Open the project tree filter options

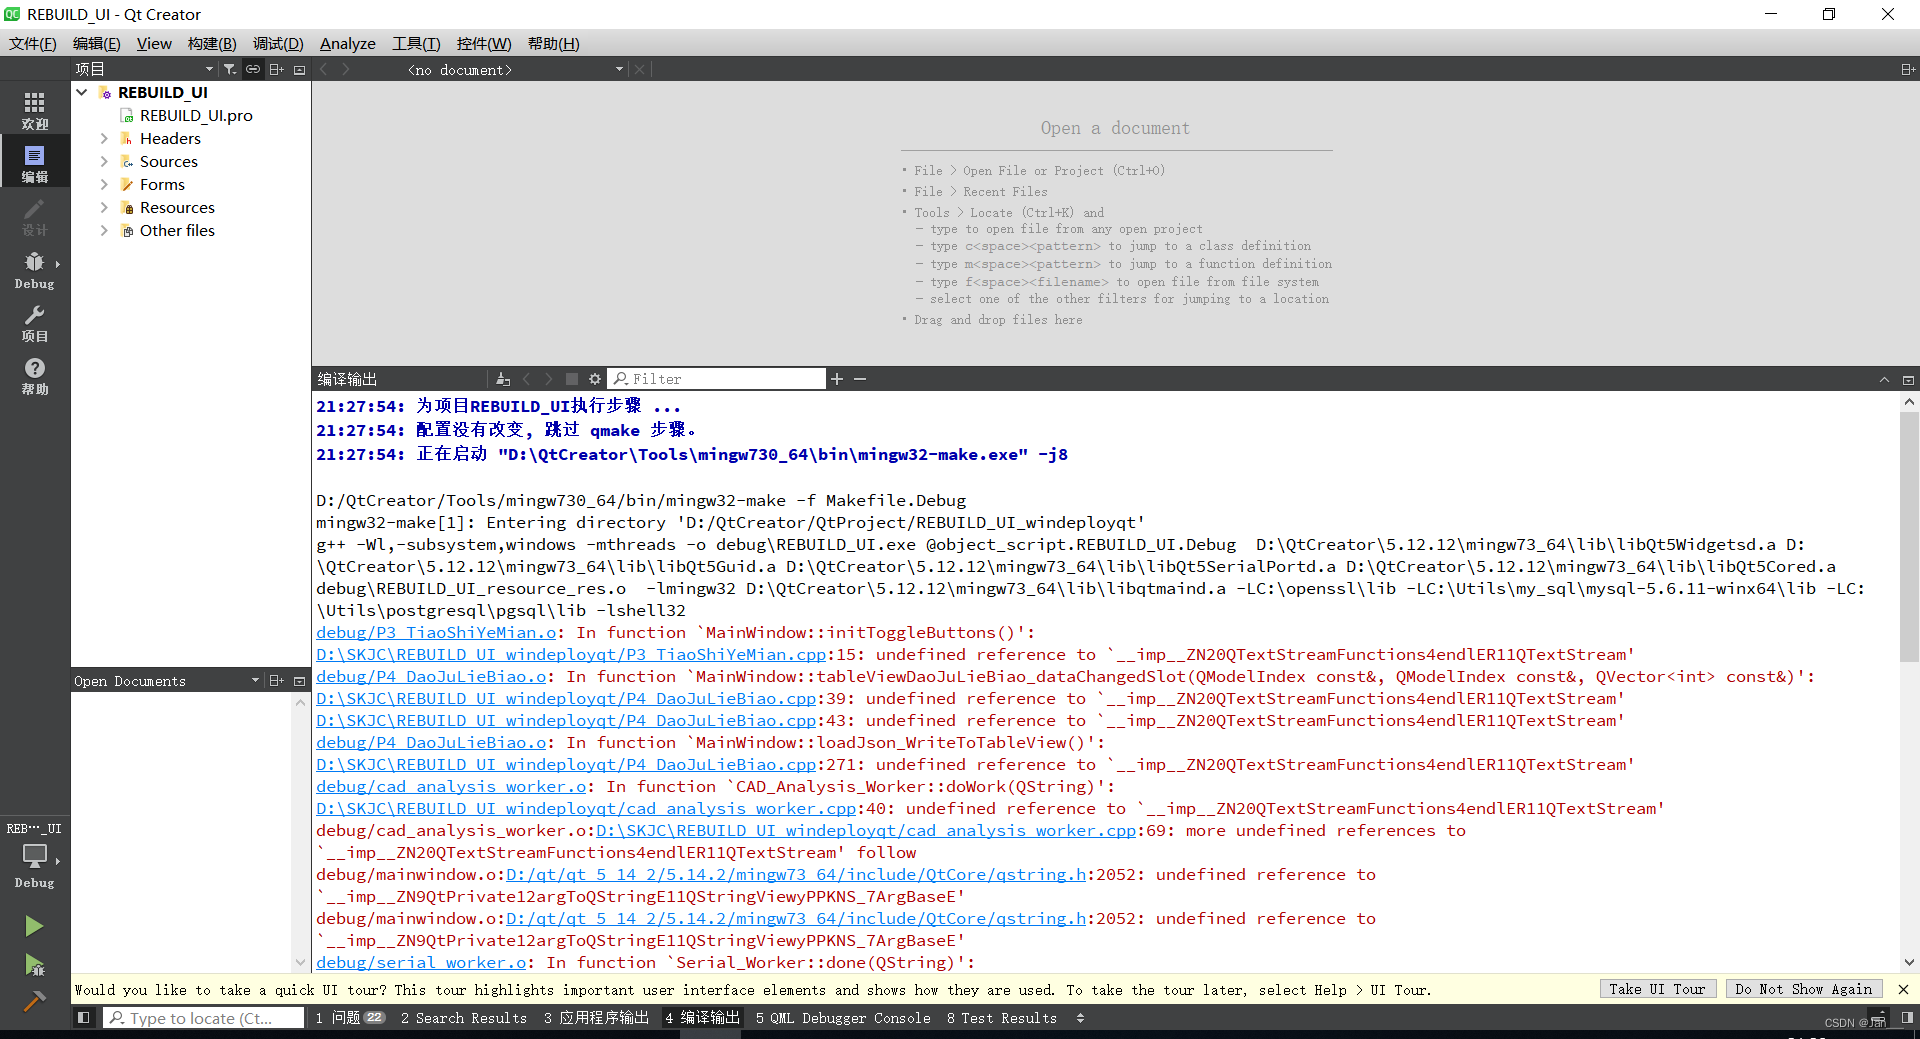coord(230,69)
